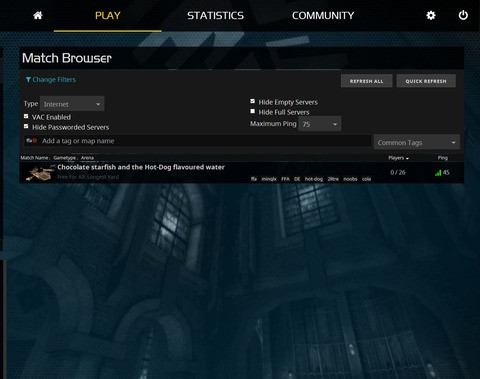Open the PLAY tab
The image size is (480, 379).
pyautogui.click(x=108, y=16)
